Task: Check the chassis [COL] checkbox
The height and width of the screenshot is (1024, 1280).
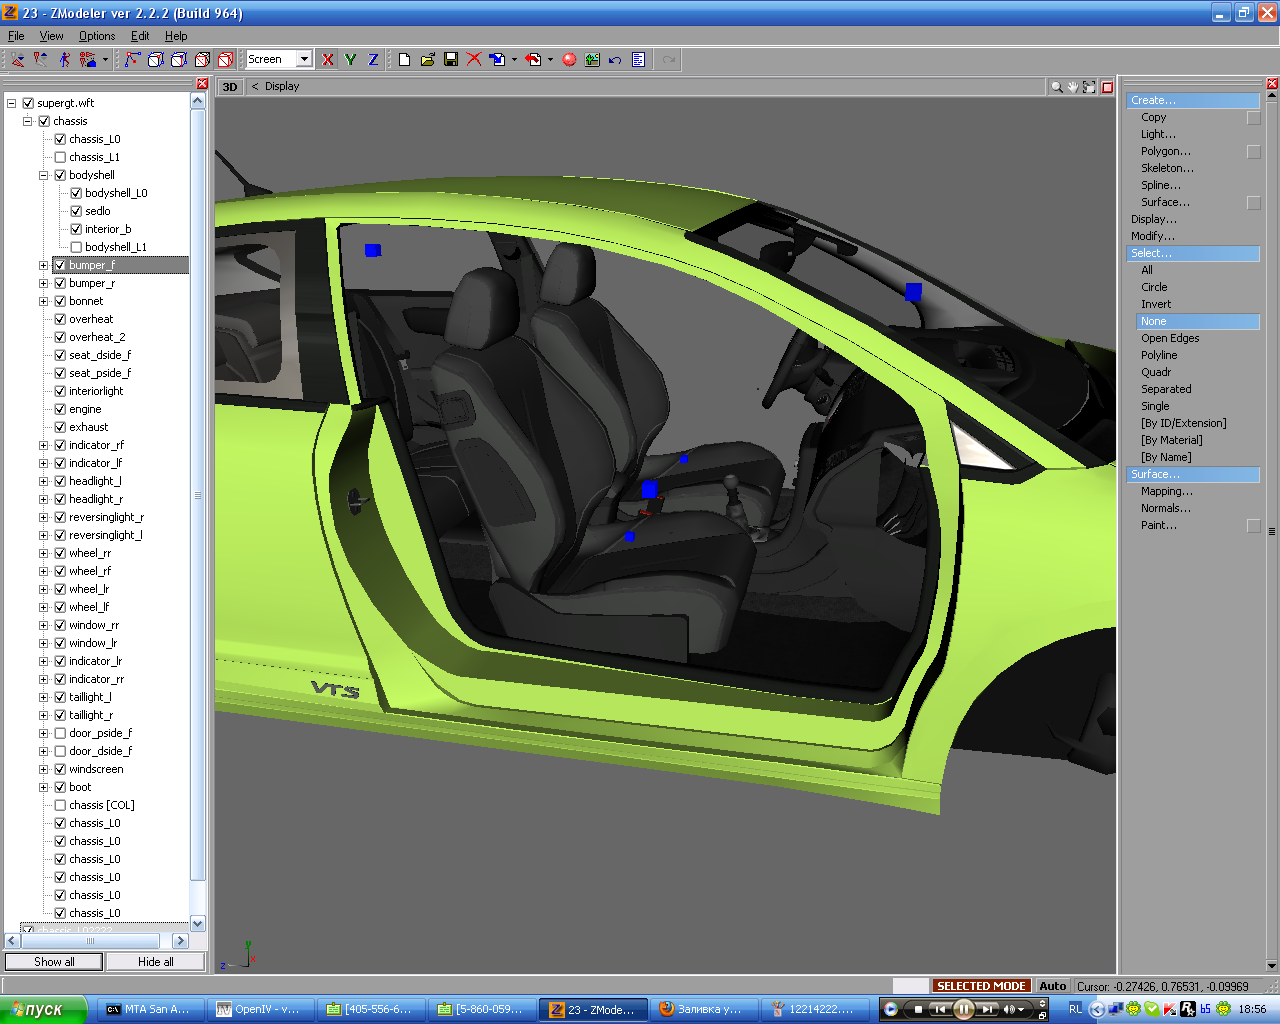Action: point(60,805)
